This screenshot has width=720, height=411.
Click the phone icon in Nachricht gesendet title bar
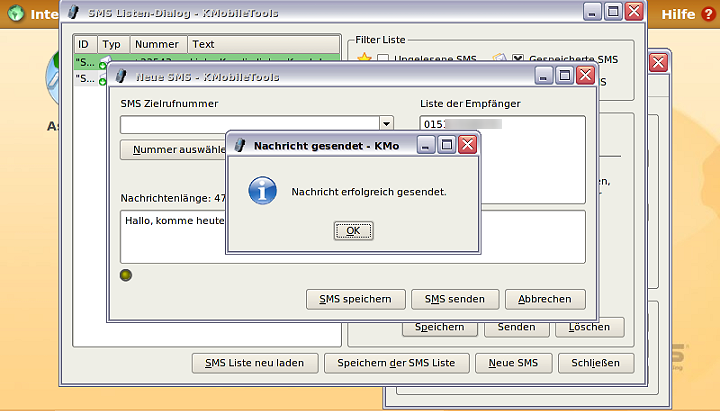pyautogui.click(x=240, y=146)
